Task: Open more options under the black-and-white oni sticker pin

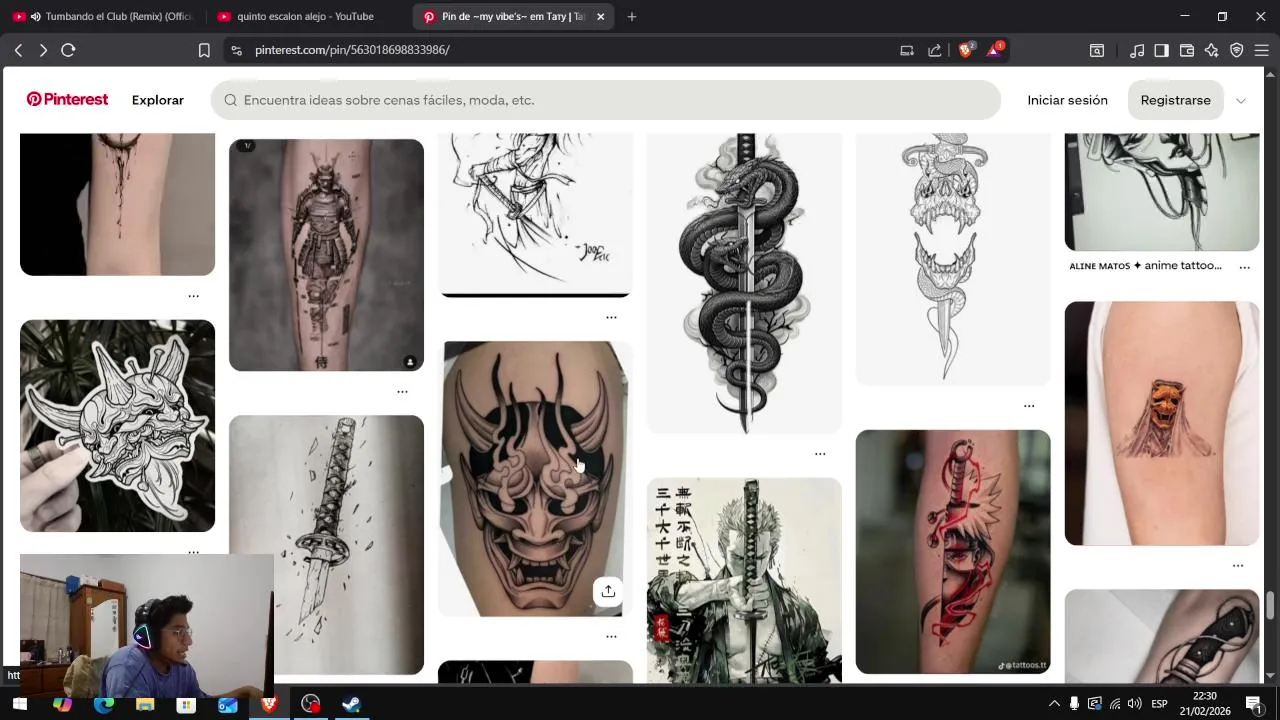Action: coord(194,551)
